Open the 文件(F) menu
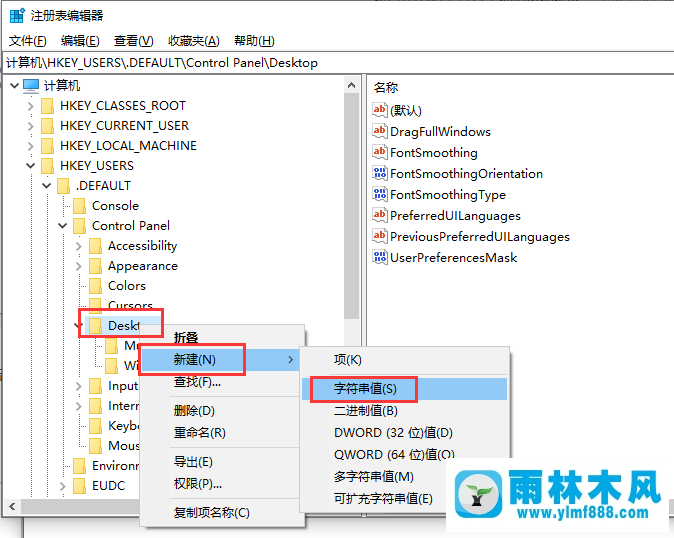 pyautogui.click(x=28, y=41)
